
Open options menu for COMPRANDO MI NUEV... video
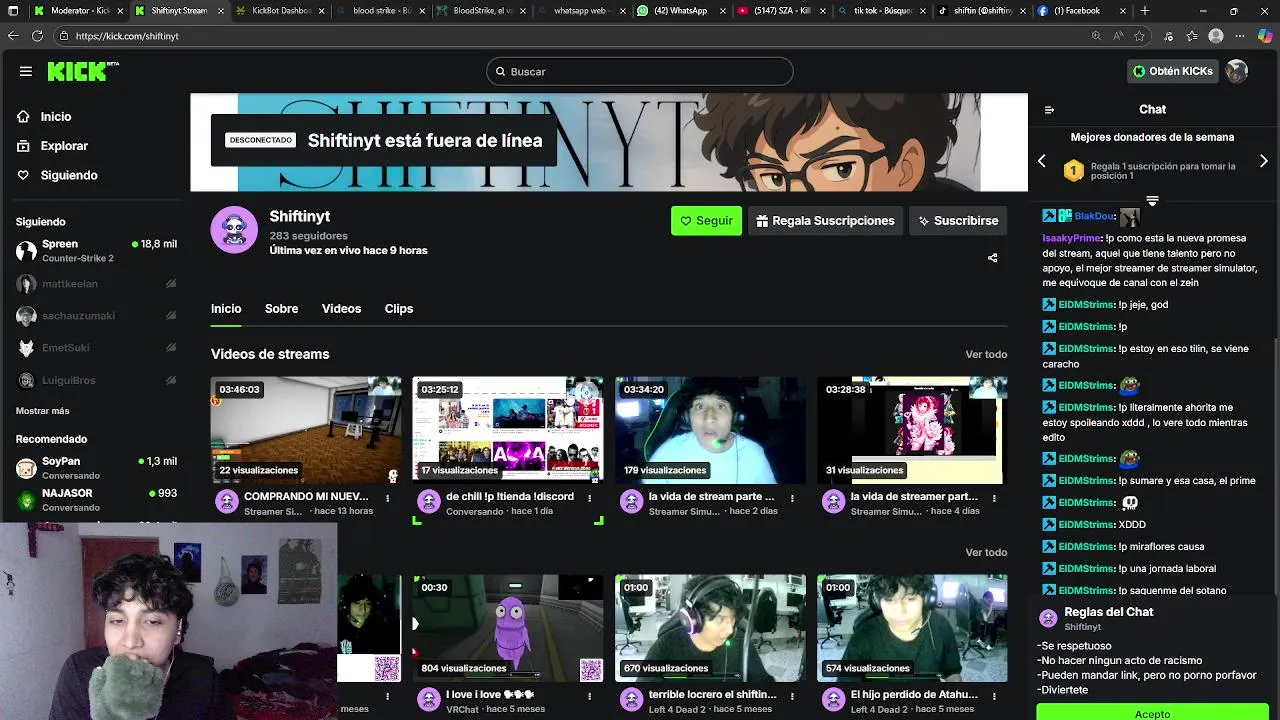pos(388,498)
